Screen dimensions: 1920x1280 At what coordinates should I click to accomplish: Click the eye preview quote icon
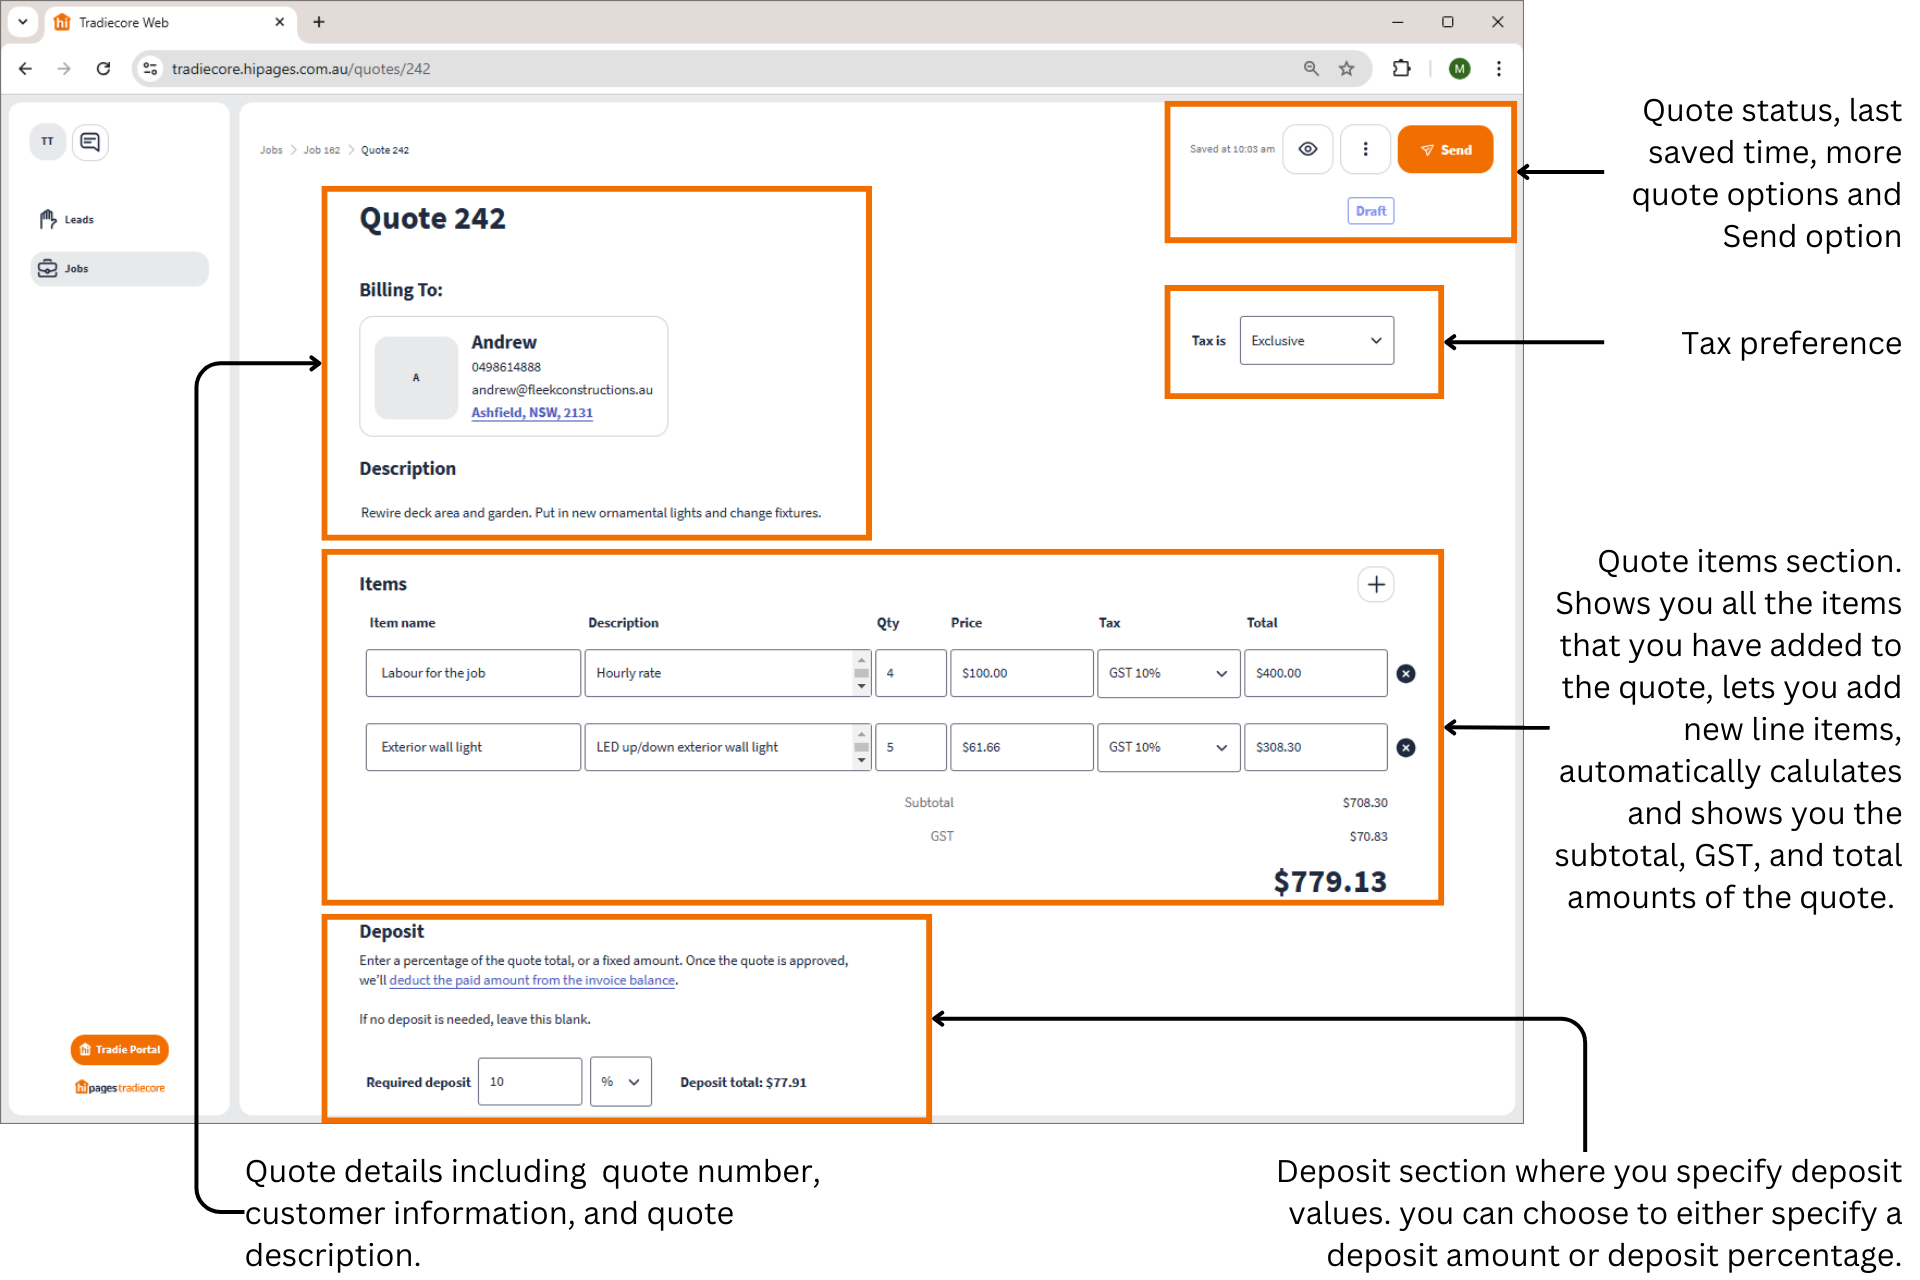click(1307, 150)
